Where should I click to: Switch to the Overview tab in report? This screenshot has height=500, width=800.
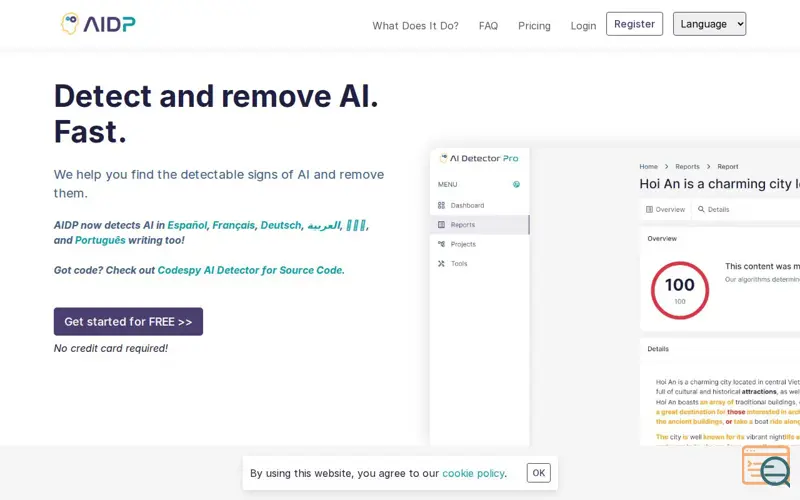pyautogui.click(x=665, y=209)
